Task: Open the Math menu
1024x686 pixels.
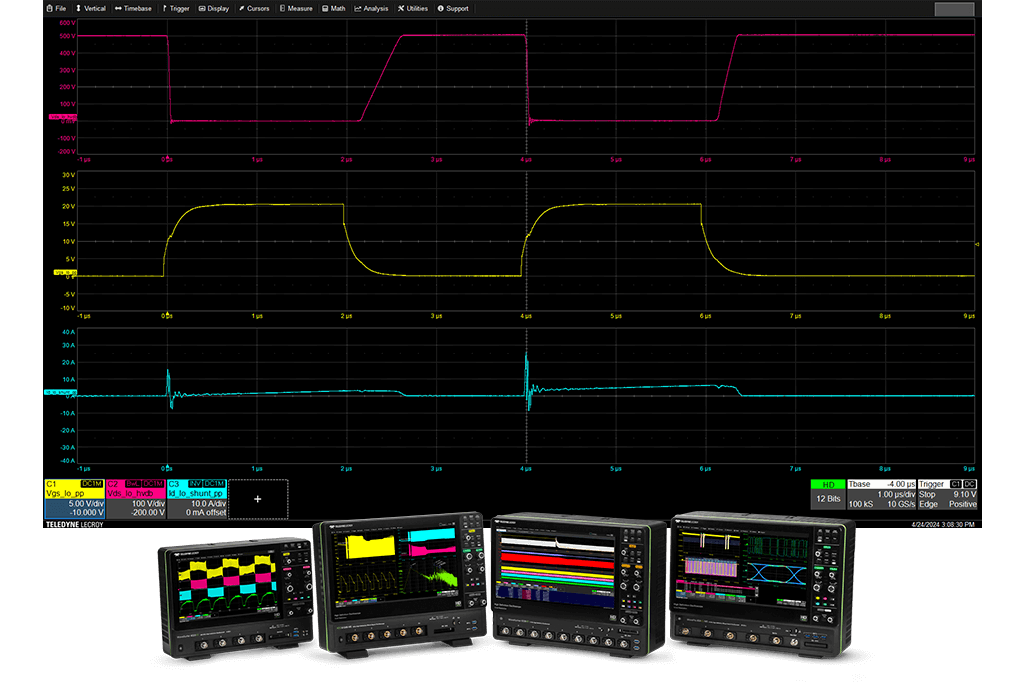Action: [x=334, y=8]
